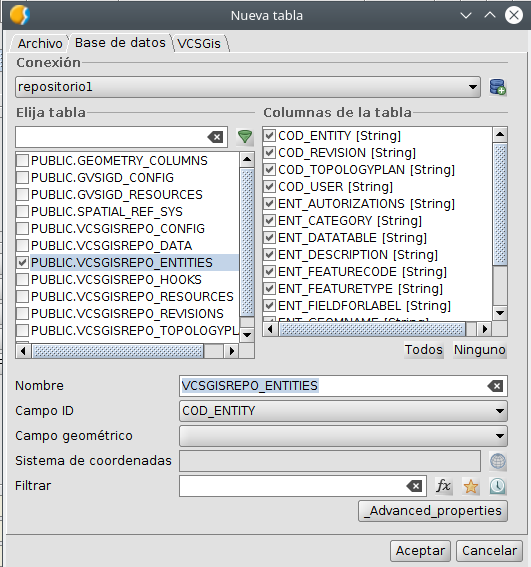Screen dimensions: 531x567
Task: Click the up chevron in title bar
Action: (490, 15)
